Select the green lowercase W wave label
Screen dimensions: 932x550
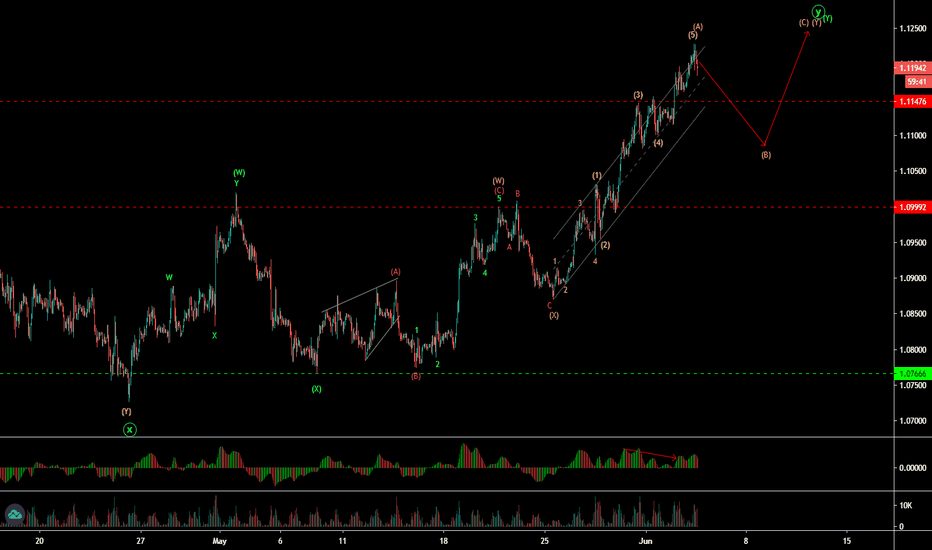[x=169, y=278]
